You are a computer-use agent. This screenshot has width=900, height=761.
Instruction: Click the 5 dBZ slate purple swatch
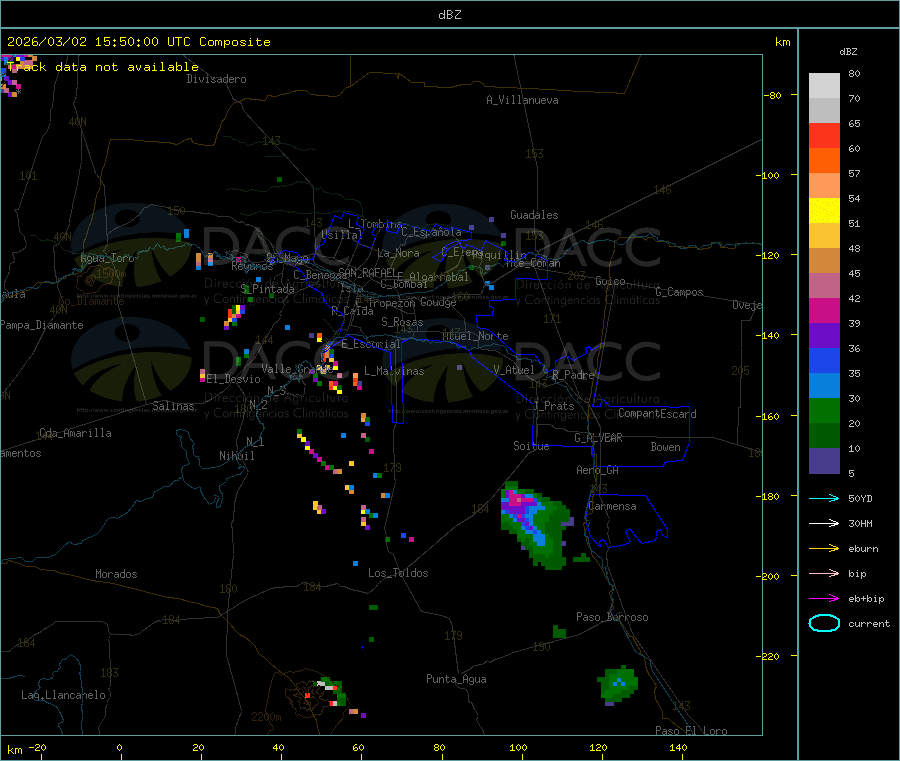(824, 461)
